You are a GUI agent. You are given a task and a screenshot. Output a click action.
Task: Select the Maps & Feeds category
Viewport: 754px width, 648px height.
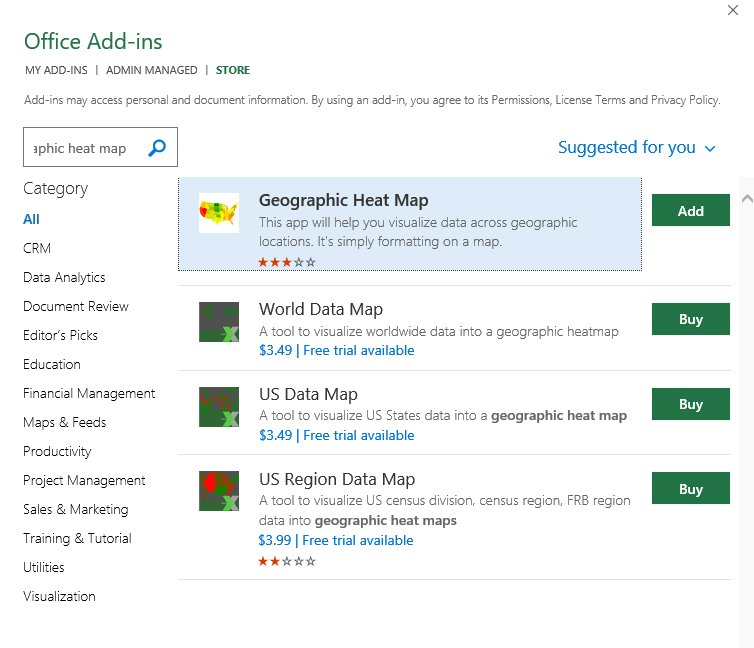[x=64, y=422]
